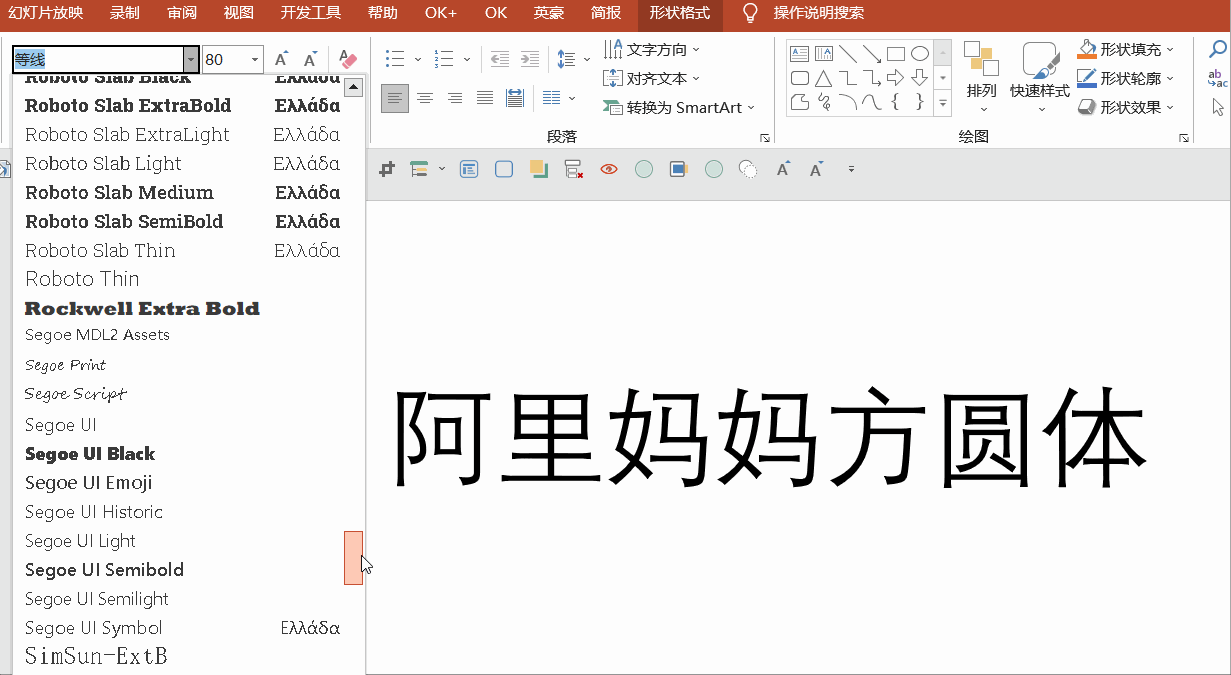This screenshot has height=675, width=1231.
Task: Choose the rectangle shape in gallery
Action: tap(896, 54)
